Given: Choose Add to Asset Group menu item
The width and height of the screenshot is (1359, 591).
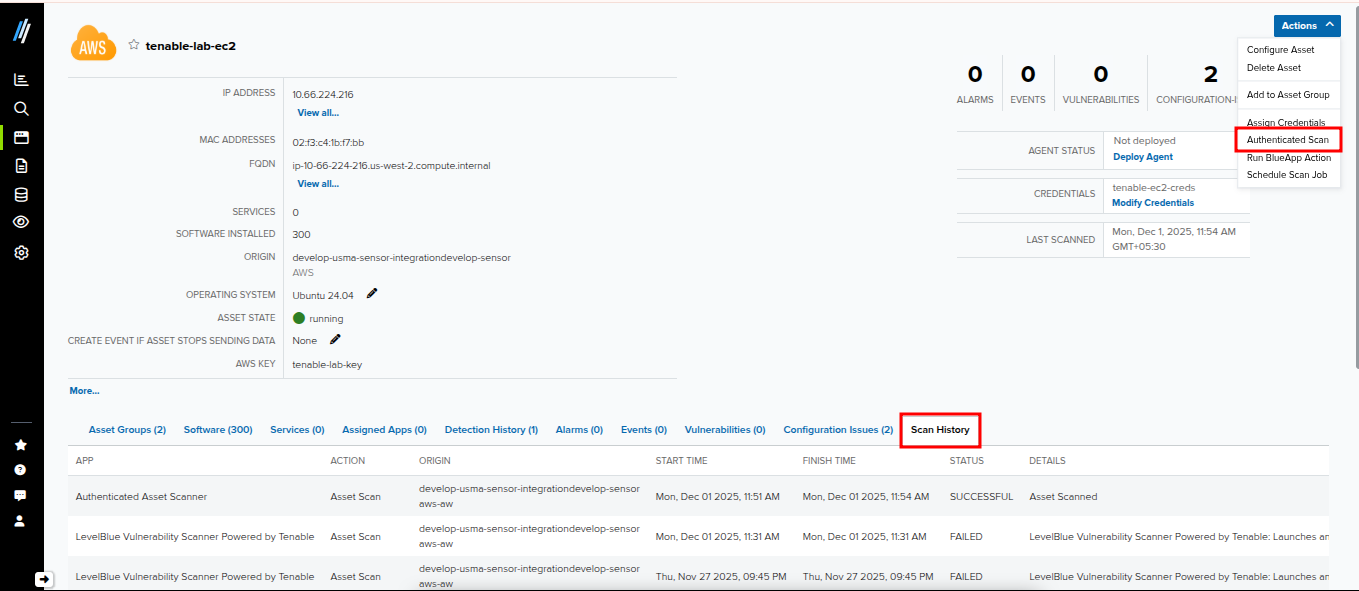Looking at the screenshot, I should tap(1288, 95).
